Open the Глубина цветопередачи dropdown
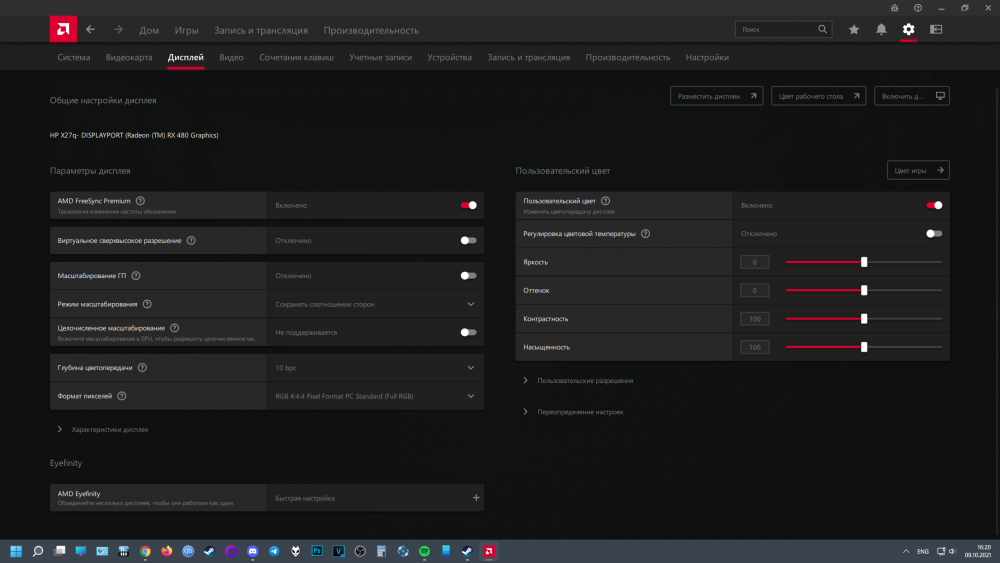Screen dimensions: 1000x563 coord(471,368)
